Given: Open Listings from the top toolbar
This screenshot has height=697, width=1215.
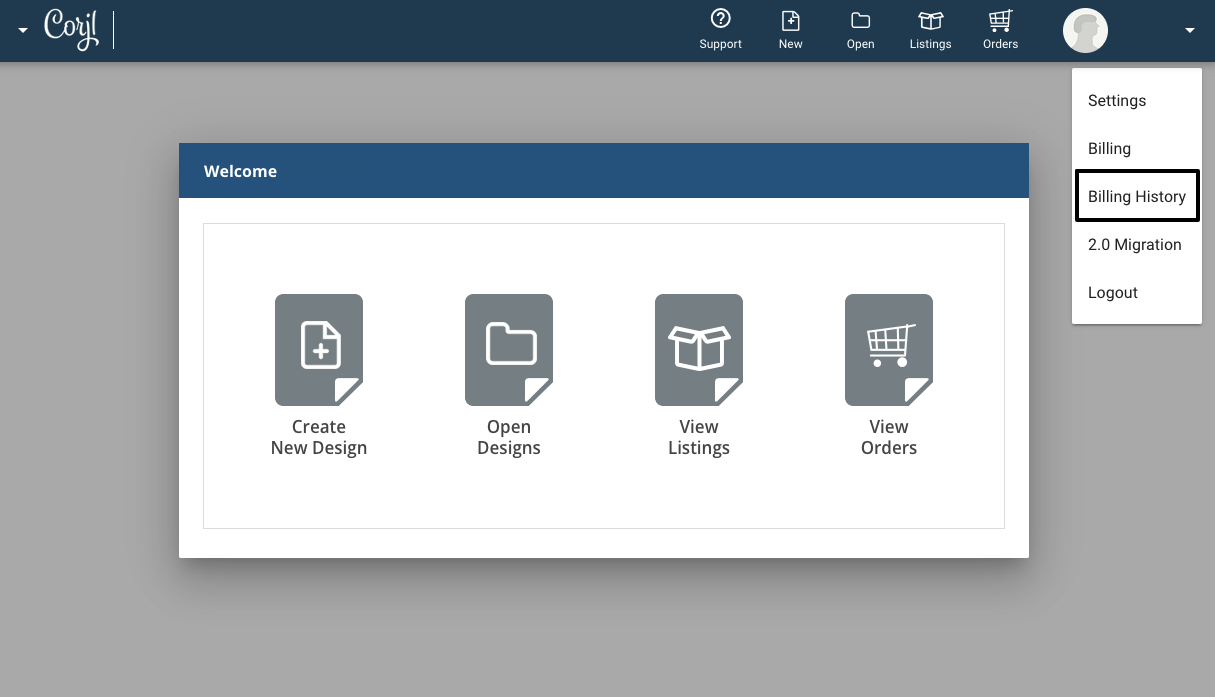Looking at the screenshot, I should point(930,30).
